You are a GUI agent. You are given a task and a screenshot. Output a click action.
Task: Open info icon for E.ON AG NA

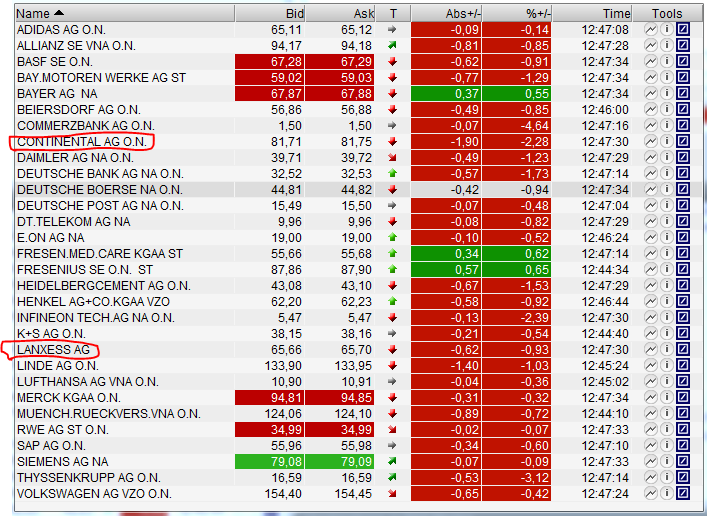coord(667,238)
